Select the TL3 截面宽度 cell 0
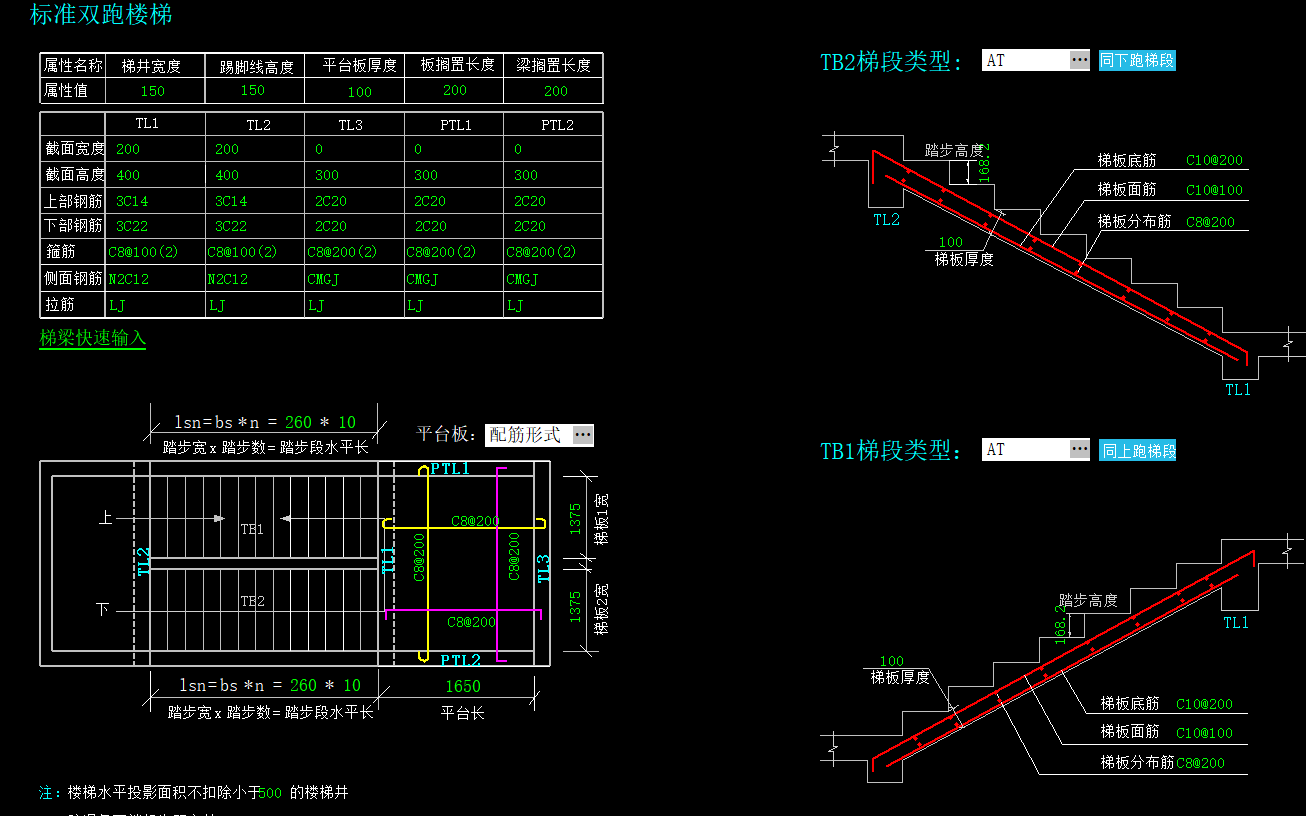The width and height of the screenshot is (1306, 816). tap(319, 149)
